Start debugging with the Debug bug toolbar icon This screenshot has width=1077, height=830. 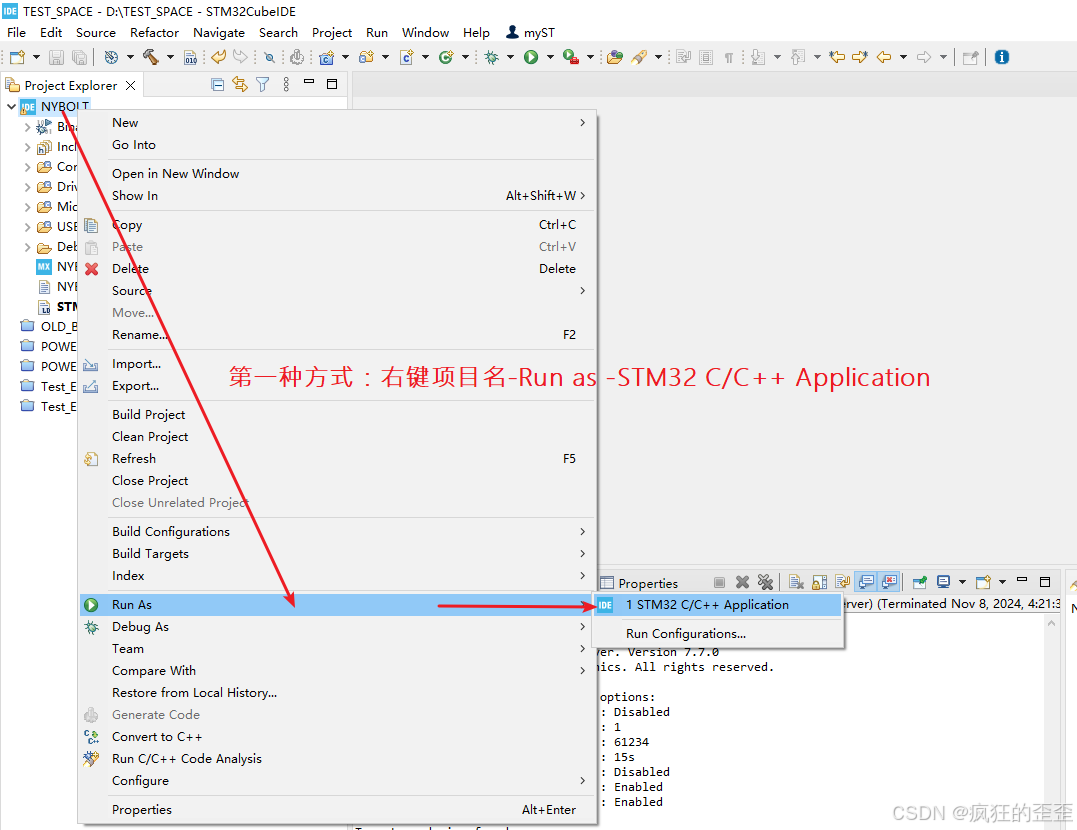click(490, 57)
